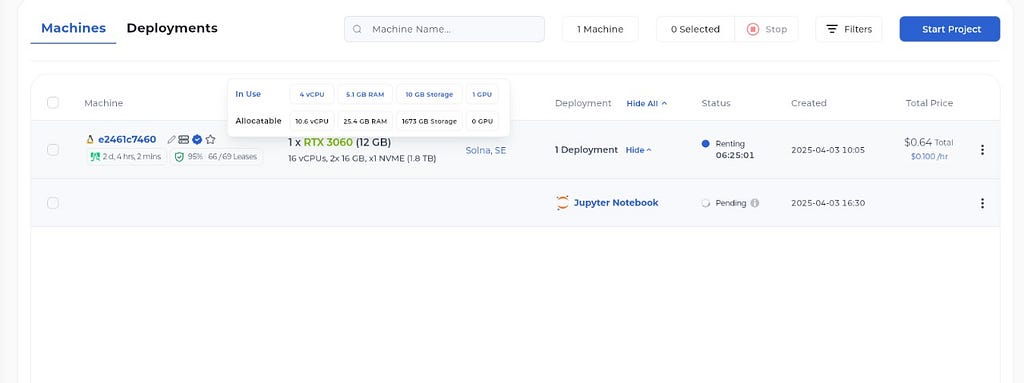This screenshot has height=383, width=1024.
Task: Click the $0.100 /hr price text
Action: click(x=929, y=157)
